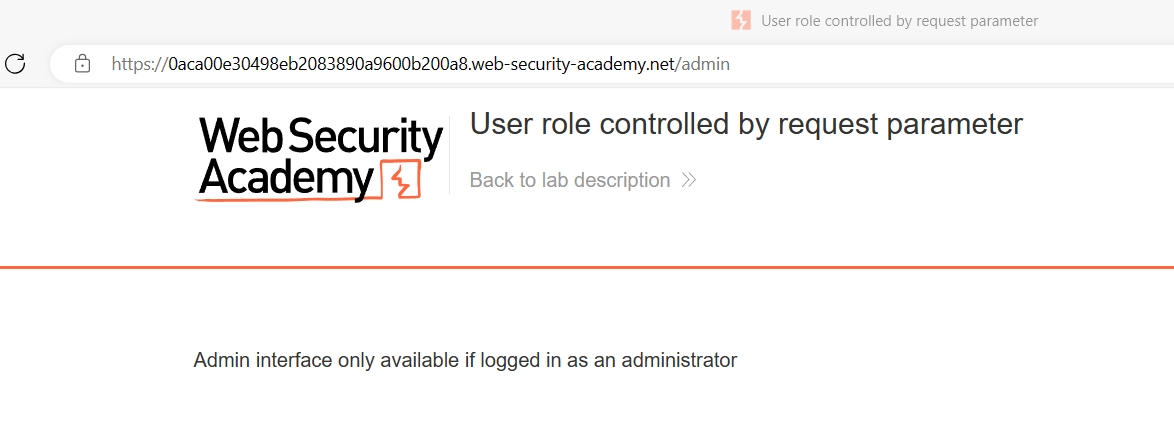This screenshot has height=437, width=1174.
Task: Click the web-security-academy.net domain in the address bar
Action: click(x=574, y=64)
